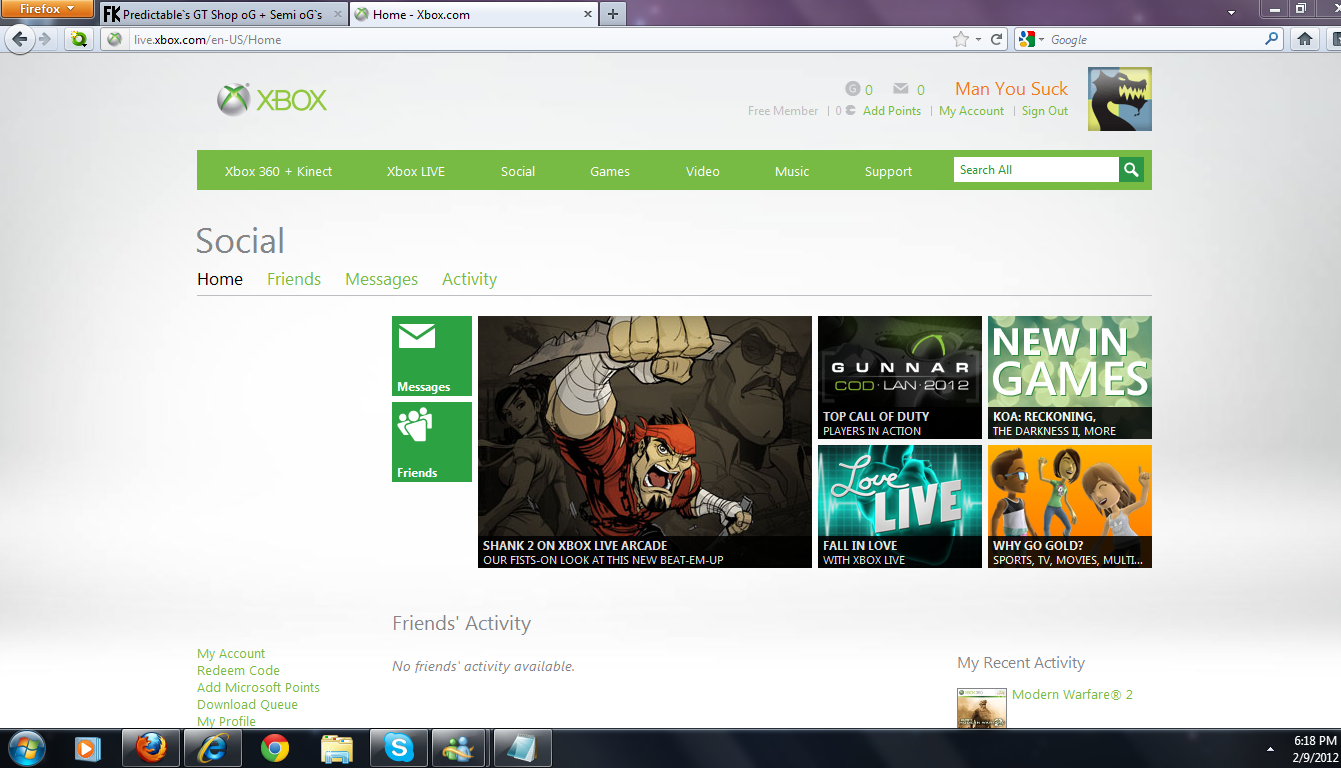Open the Modern Warfare 2 activity link

1072,694
